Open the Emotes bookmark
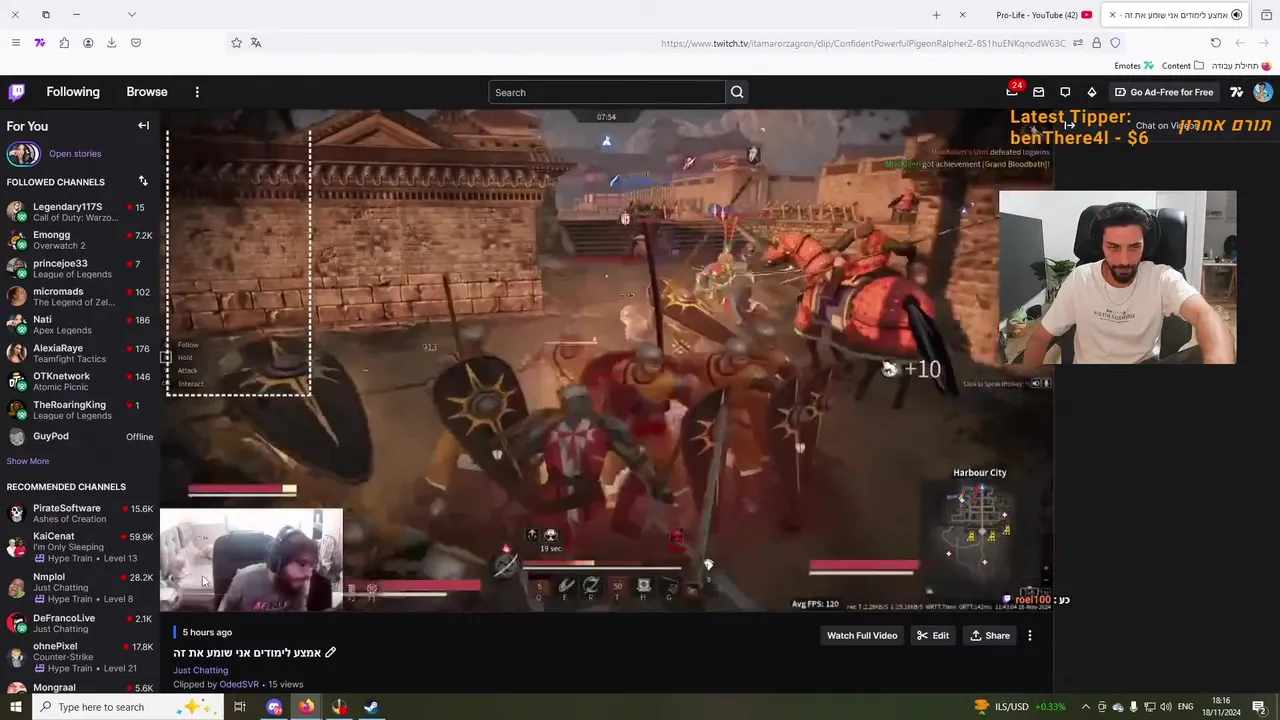Screen dimensions: 1280x720 click(1134, 66)
